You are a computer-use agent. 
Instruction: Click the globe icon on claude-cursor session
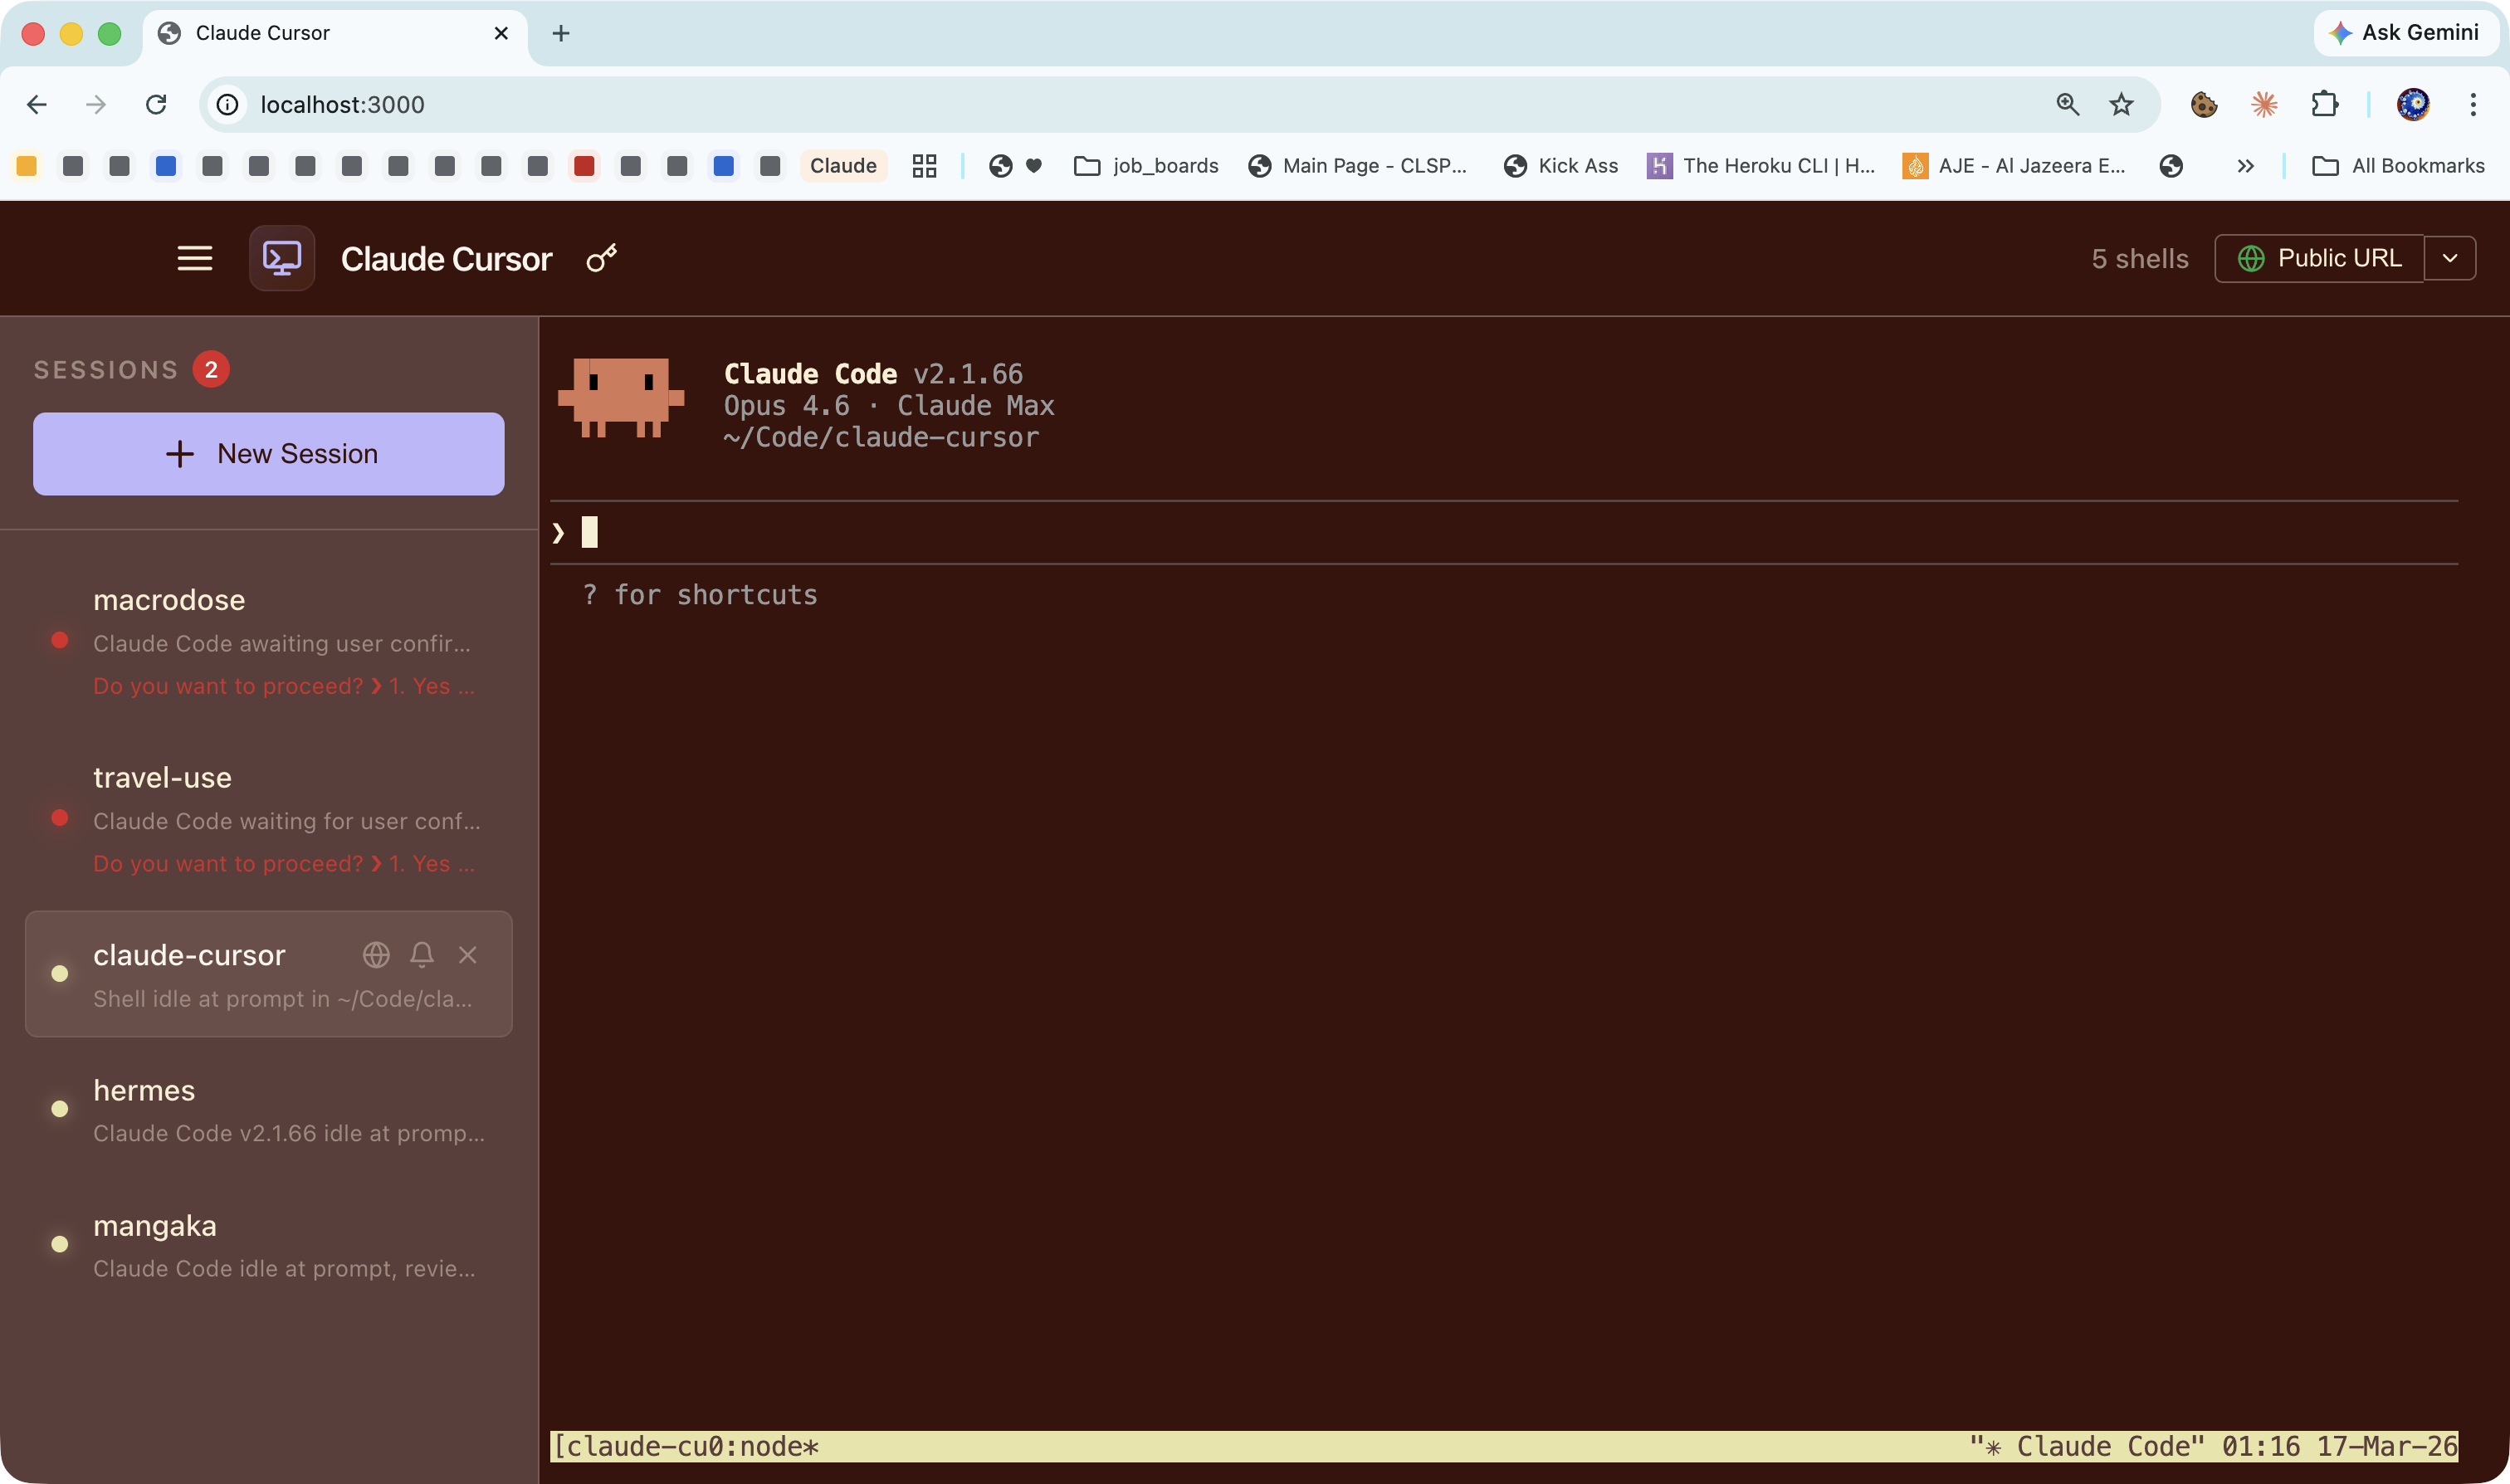tap(376, 955)
